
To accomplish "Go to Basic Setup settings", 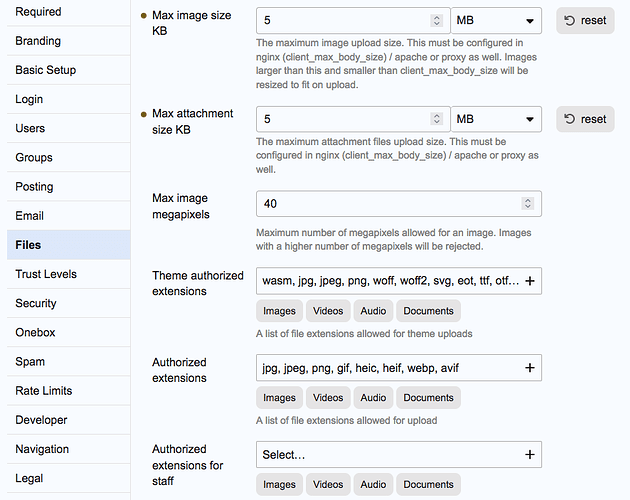I will (x=68, y=70).
